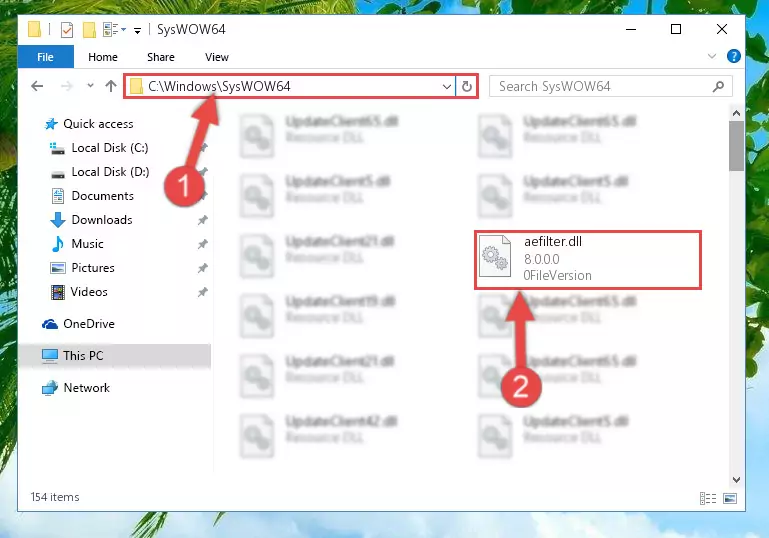Open Videos in navigation pane
Viewport: 769px width, 538px height.
pyautogui.click(x=89, y=292)
